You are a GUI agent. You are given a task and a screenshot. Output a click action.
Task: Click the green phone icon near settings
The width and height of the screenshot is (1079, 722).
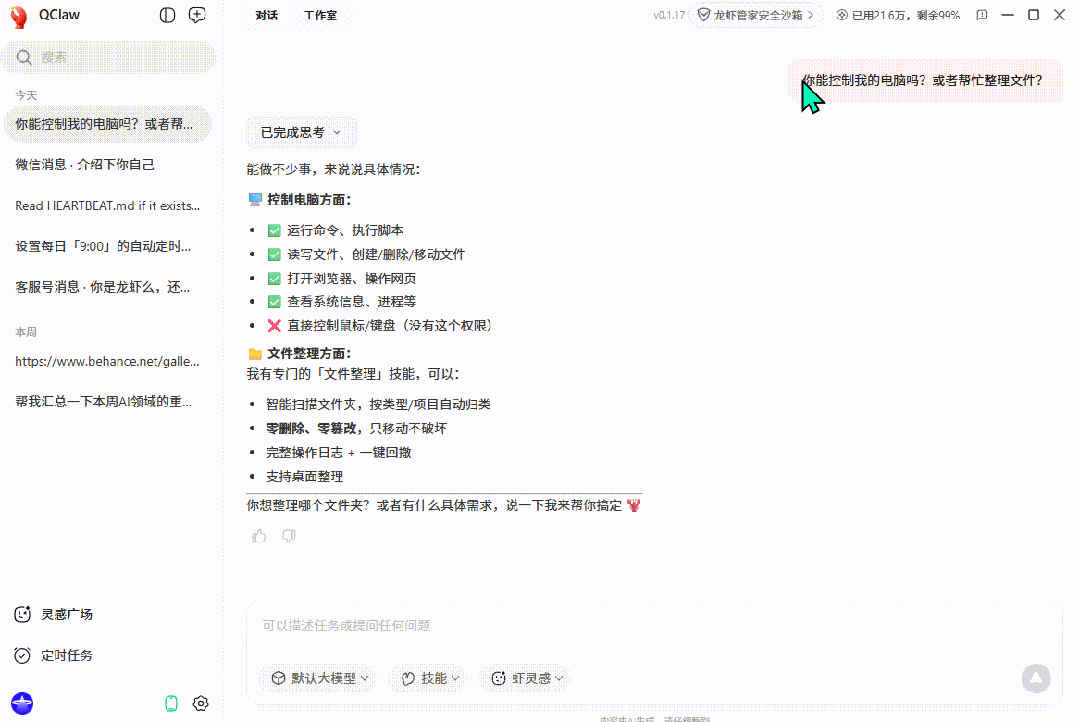pyautogui.click(x=170, y=703)
